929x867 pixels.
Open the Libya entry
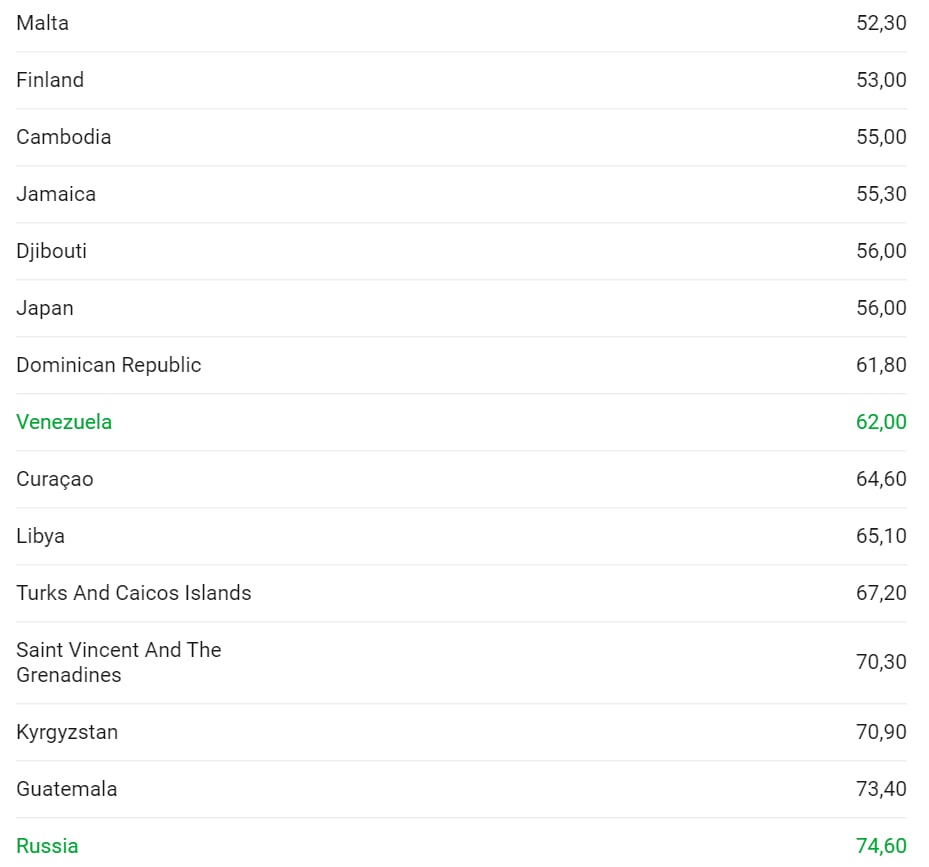(461, 536)
